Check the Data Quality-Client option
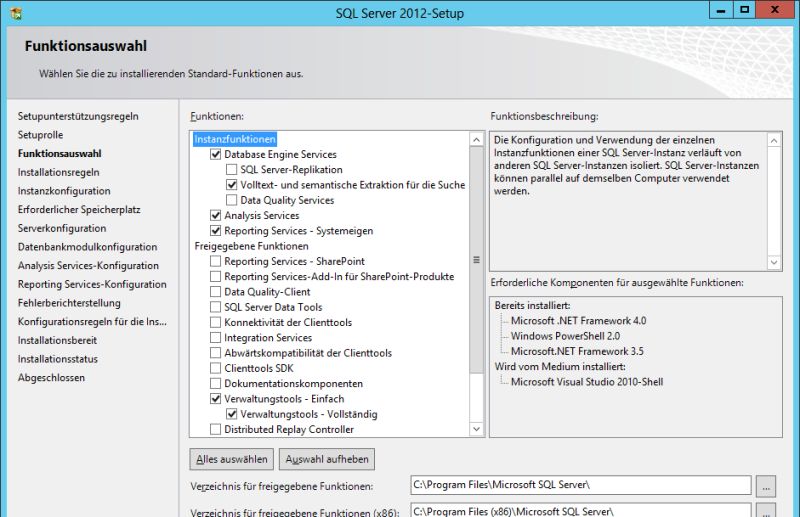Image resolution: width=800 pixels, height=517 pixels. 215,292
